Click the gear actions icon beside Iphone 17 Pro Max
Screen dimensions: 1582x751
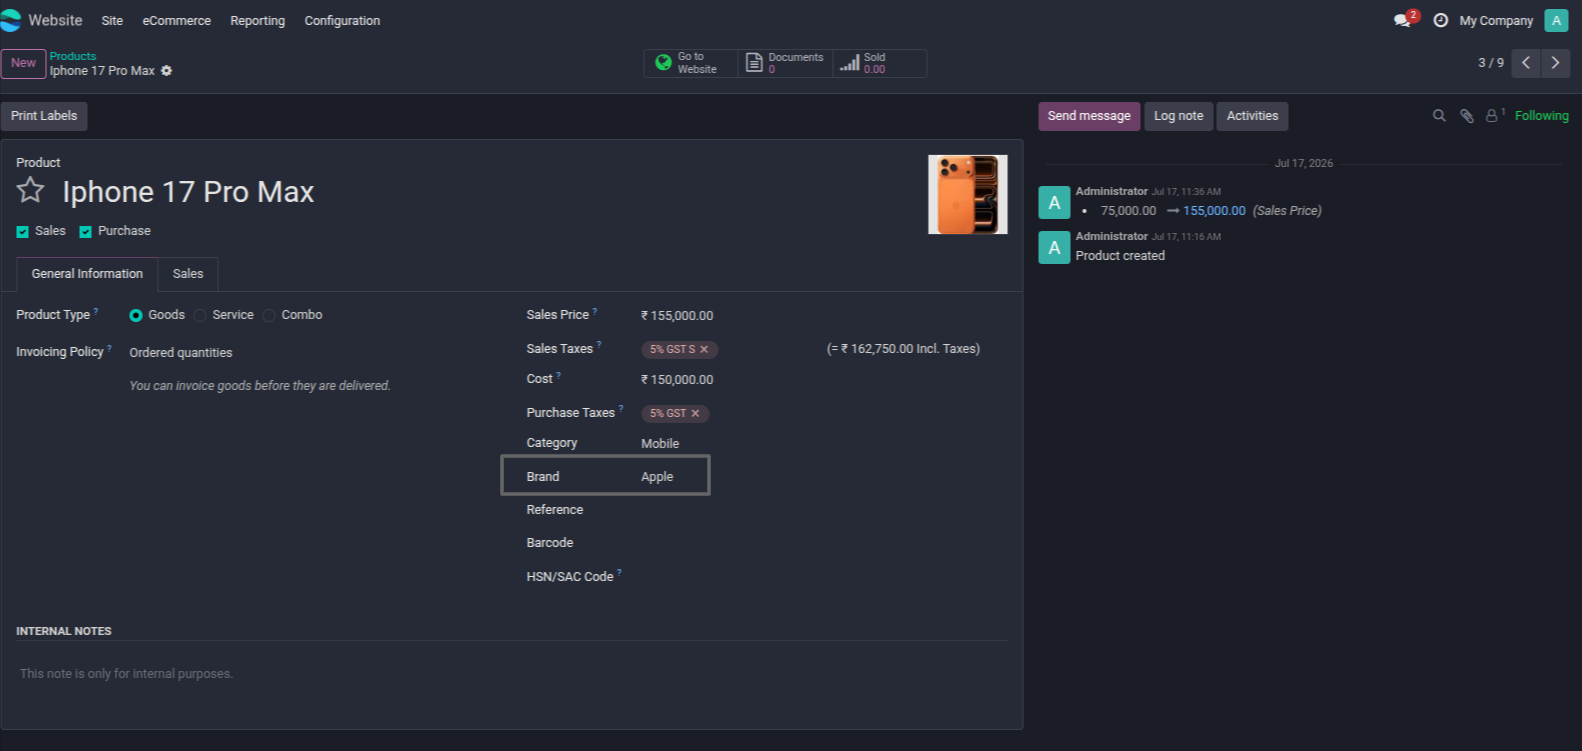coord(167,71)
